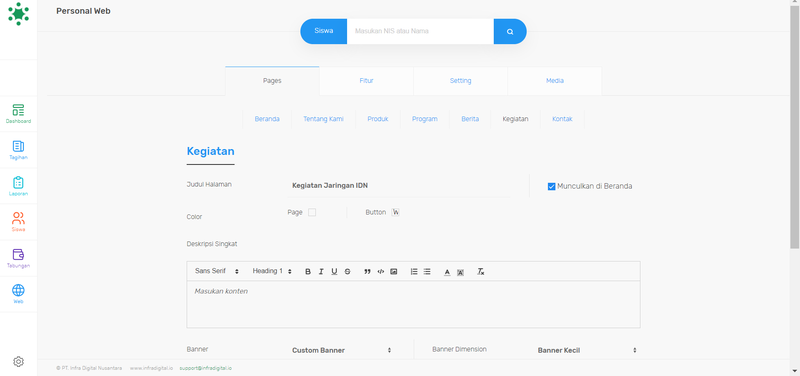800x376 pixels.
Task: Apply bullet list in the editor
Action: [x=427, y=272]
